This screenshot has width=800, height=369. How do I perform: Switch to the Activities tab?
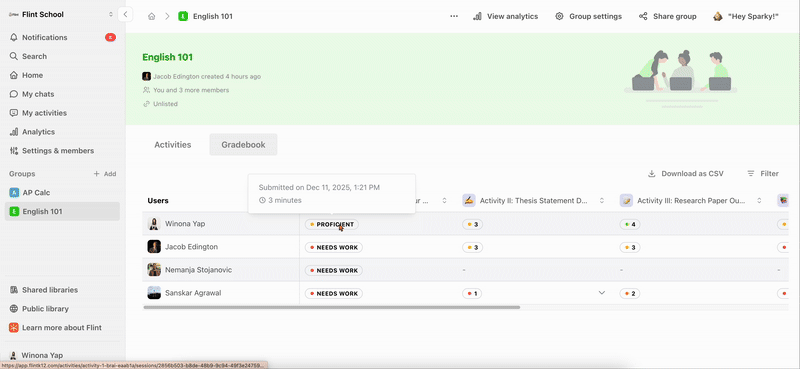coord(172,144)
